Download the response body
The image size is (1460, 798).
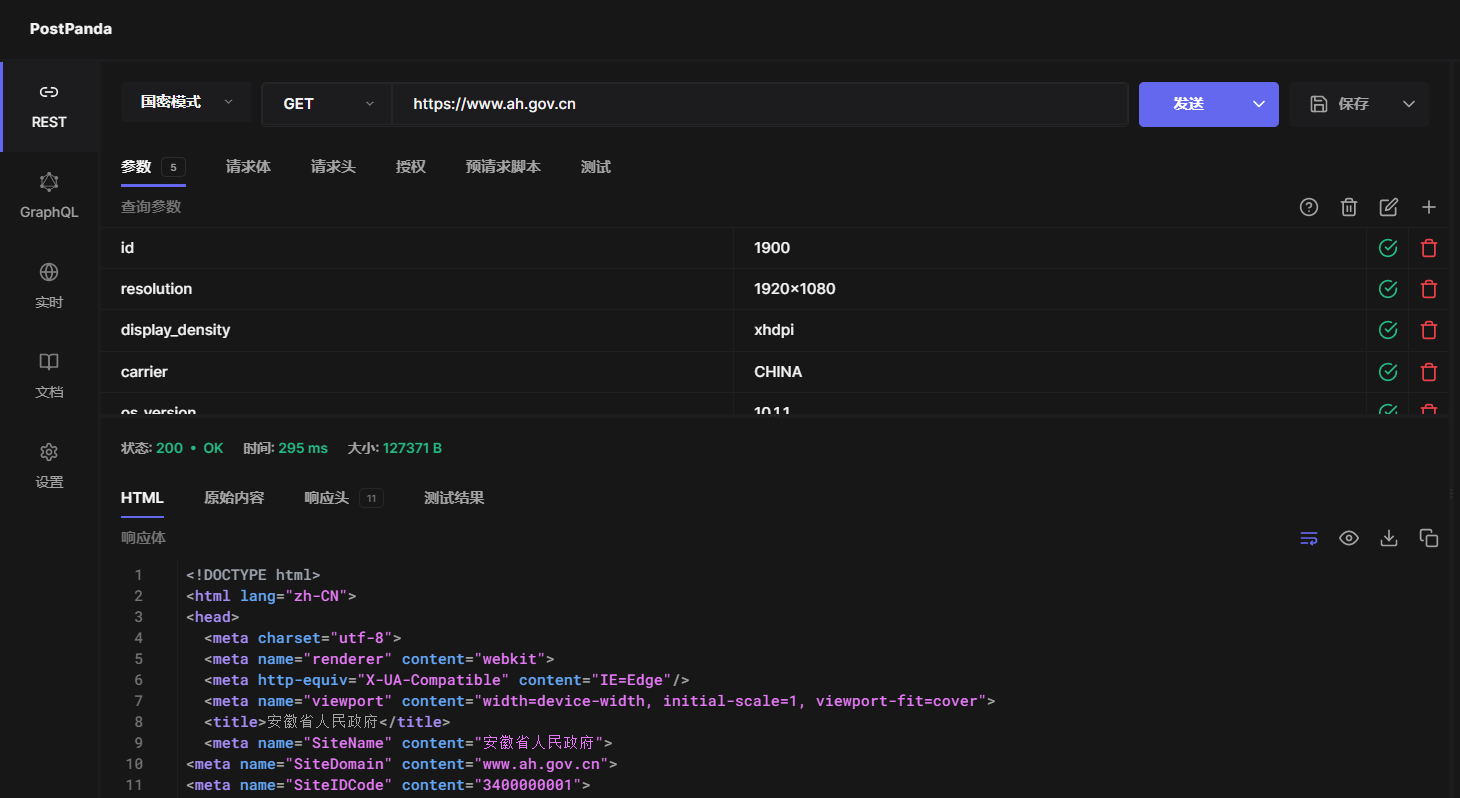[1389, 537]
